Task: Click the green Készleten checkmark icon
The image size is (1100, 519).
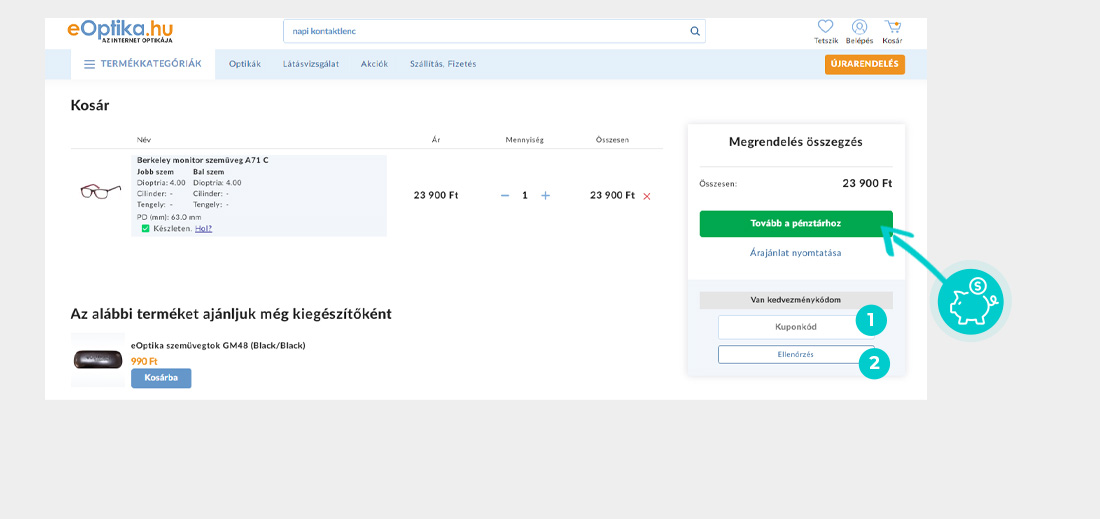Action: [x=145, y=229]
